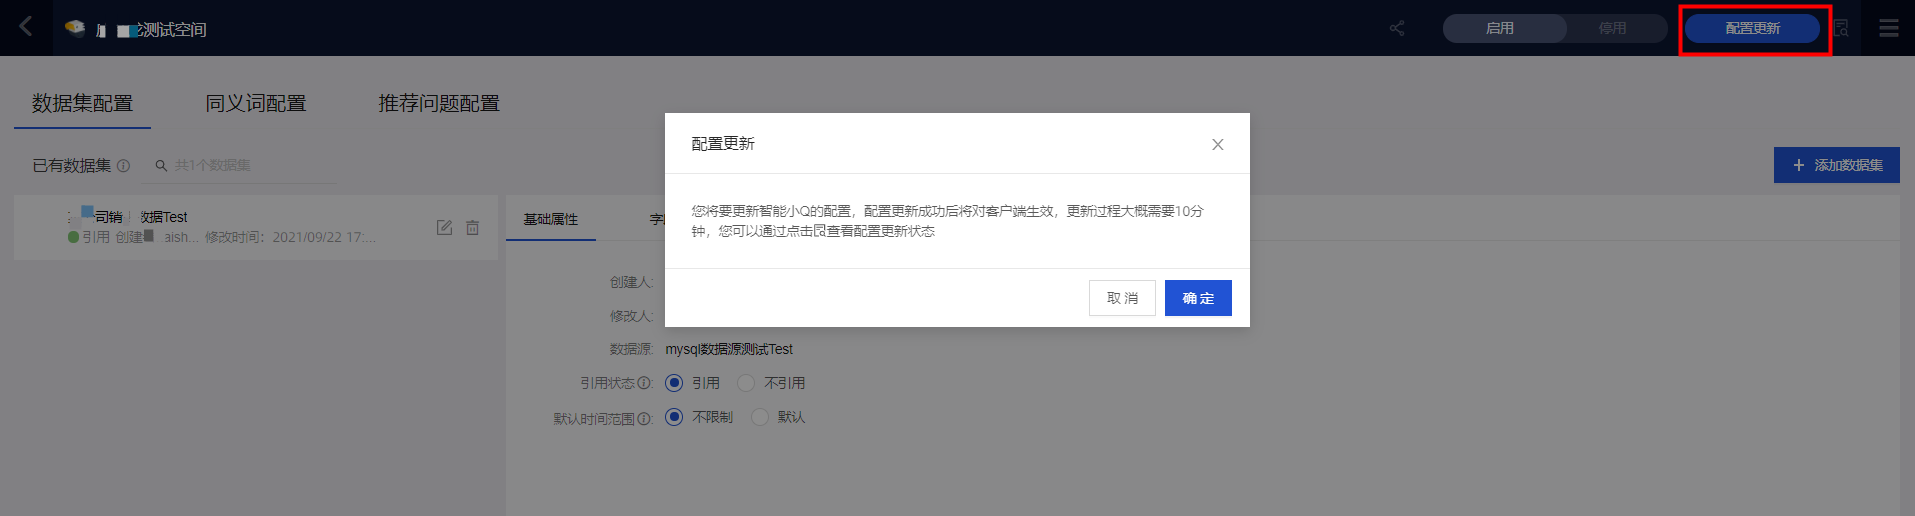Switch to the 同义词配置 tab
The height and width of the screenshot is (516, 1915).
click(256, 104)
